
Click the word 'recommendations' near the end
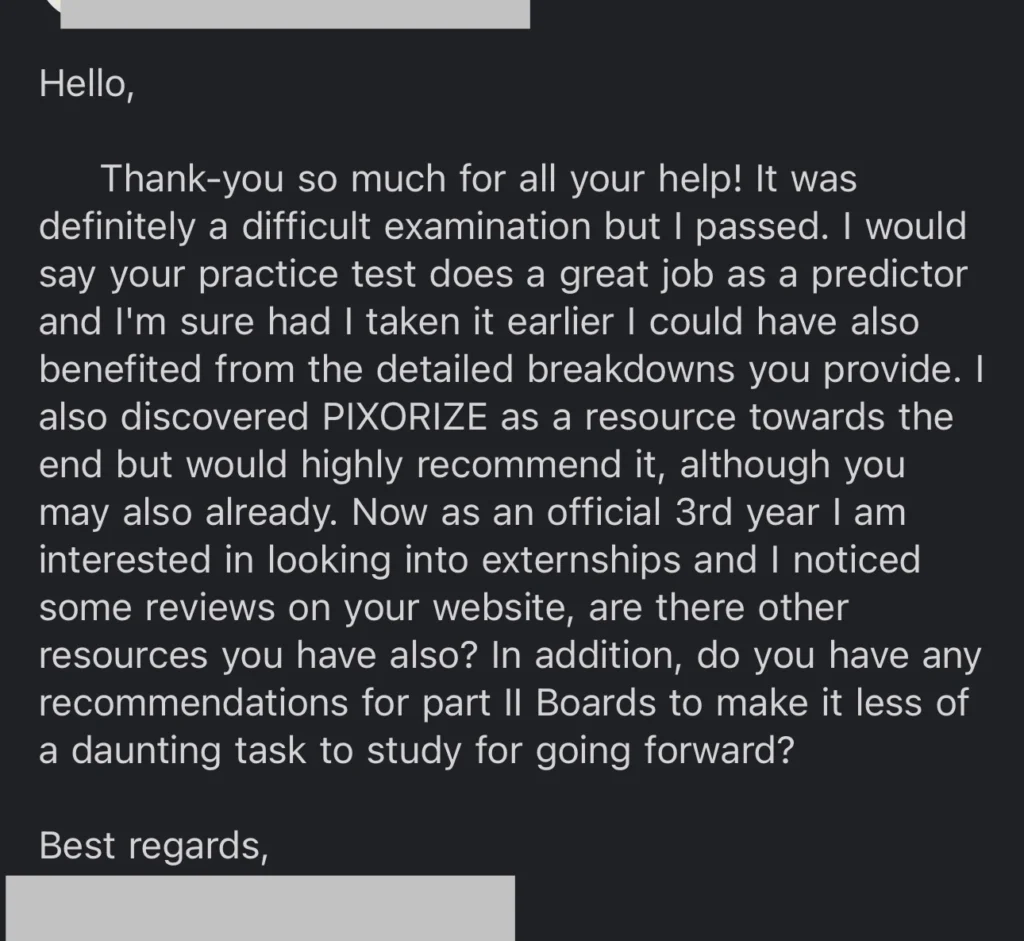tap(193, 703)
